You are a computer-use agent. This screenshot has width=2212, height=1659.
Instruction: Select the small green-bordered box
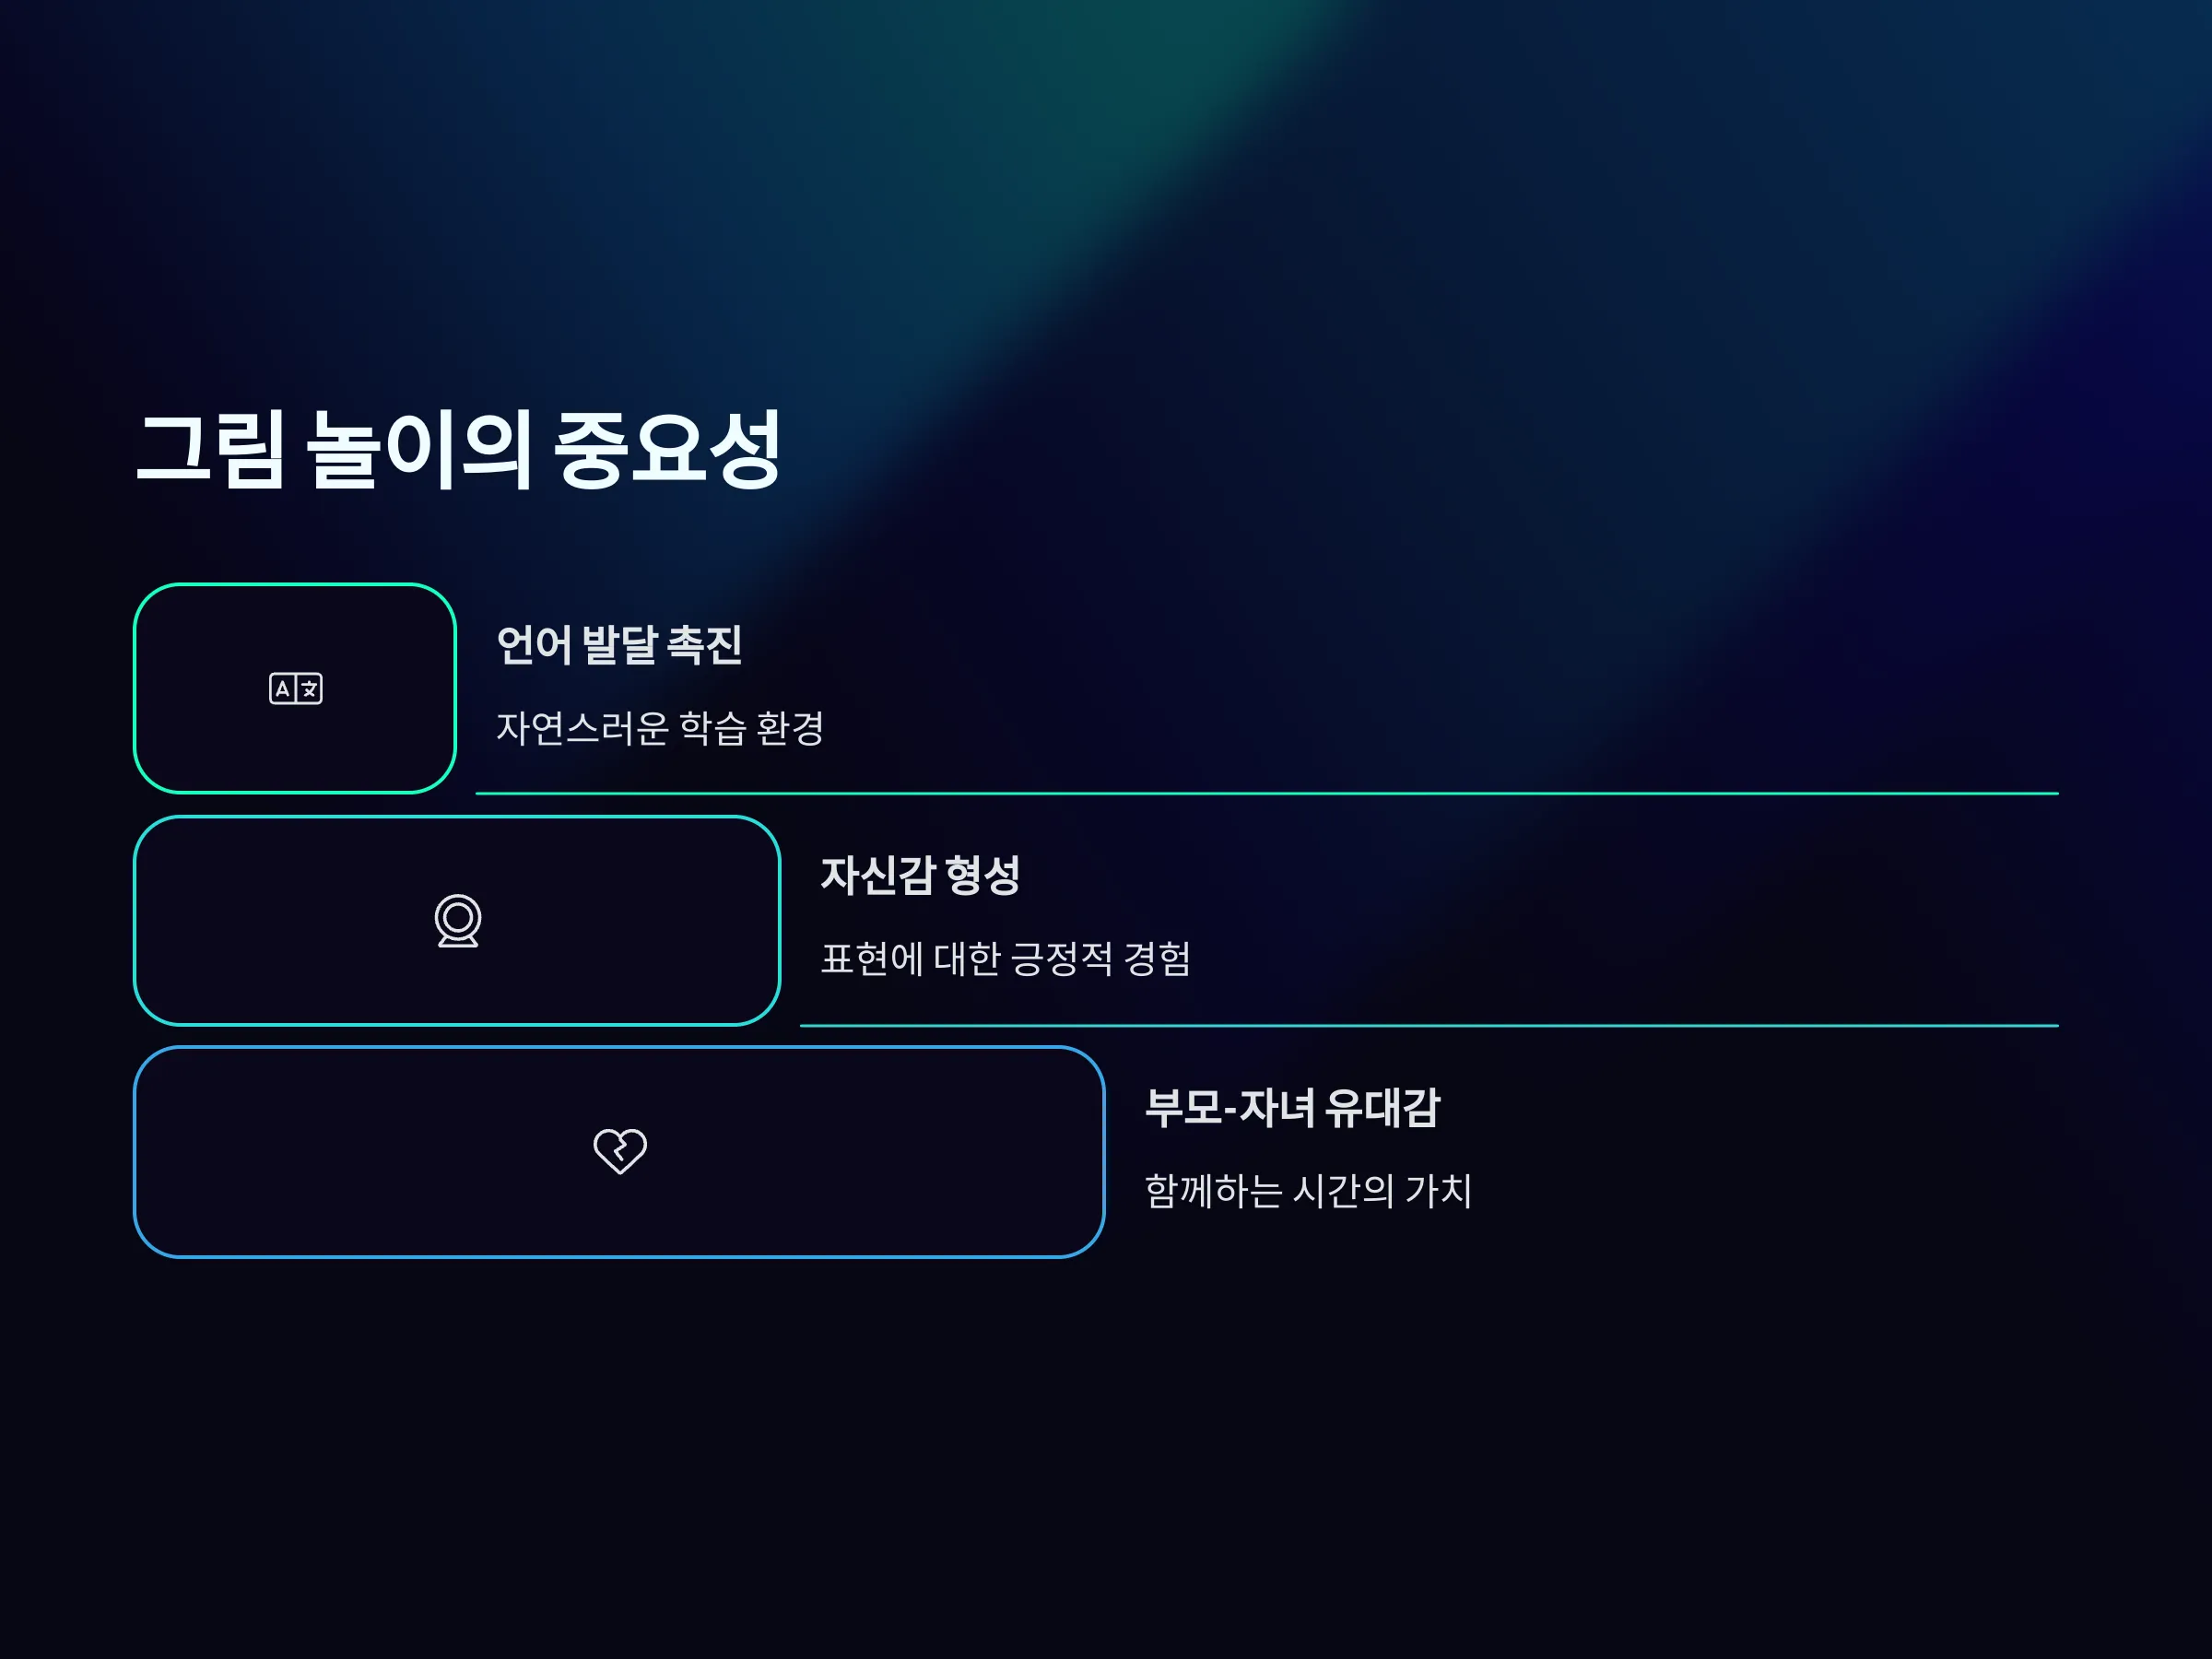[295, 688]
